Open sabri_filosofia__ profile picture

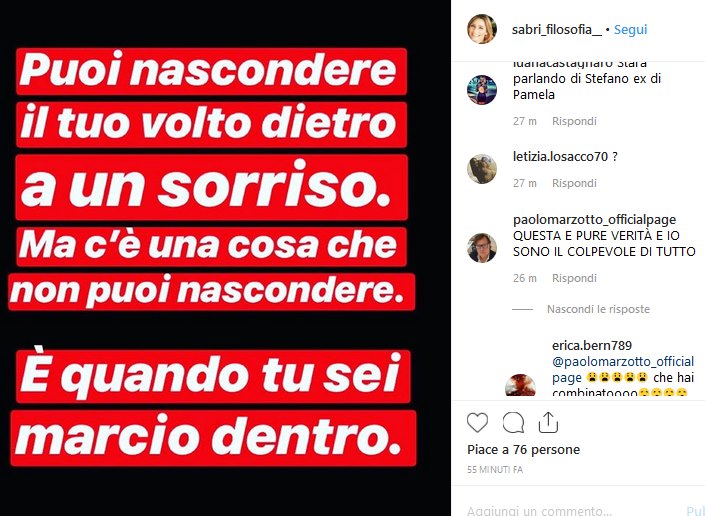tap(482, 29)
